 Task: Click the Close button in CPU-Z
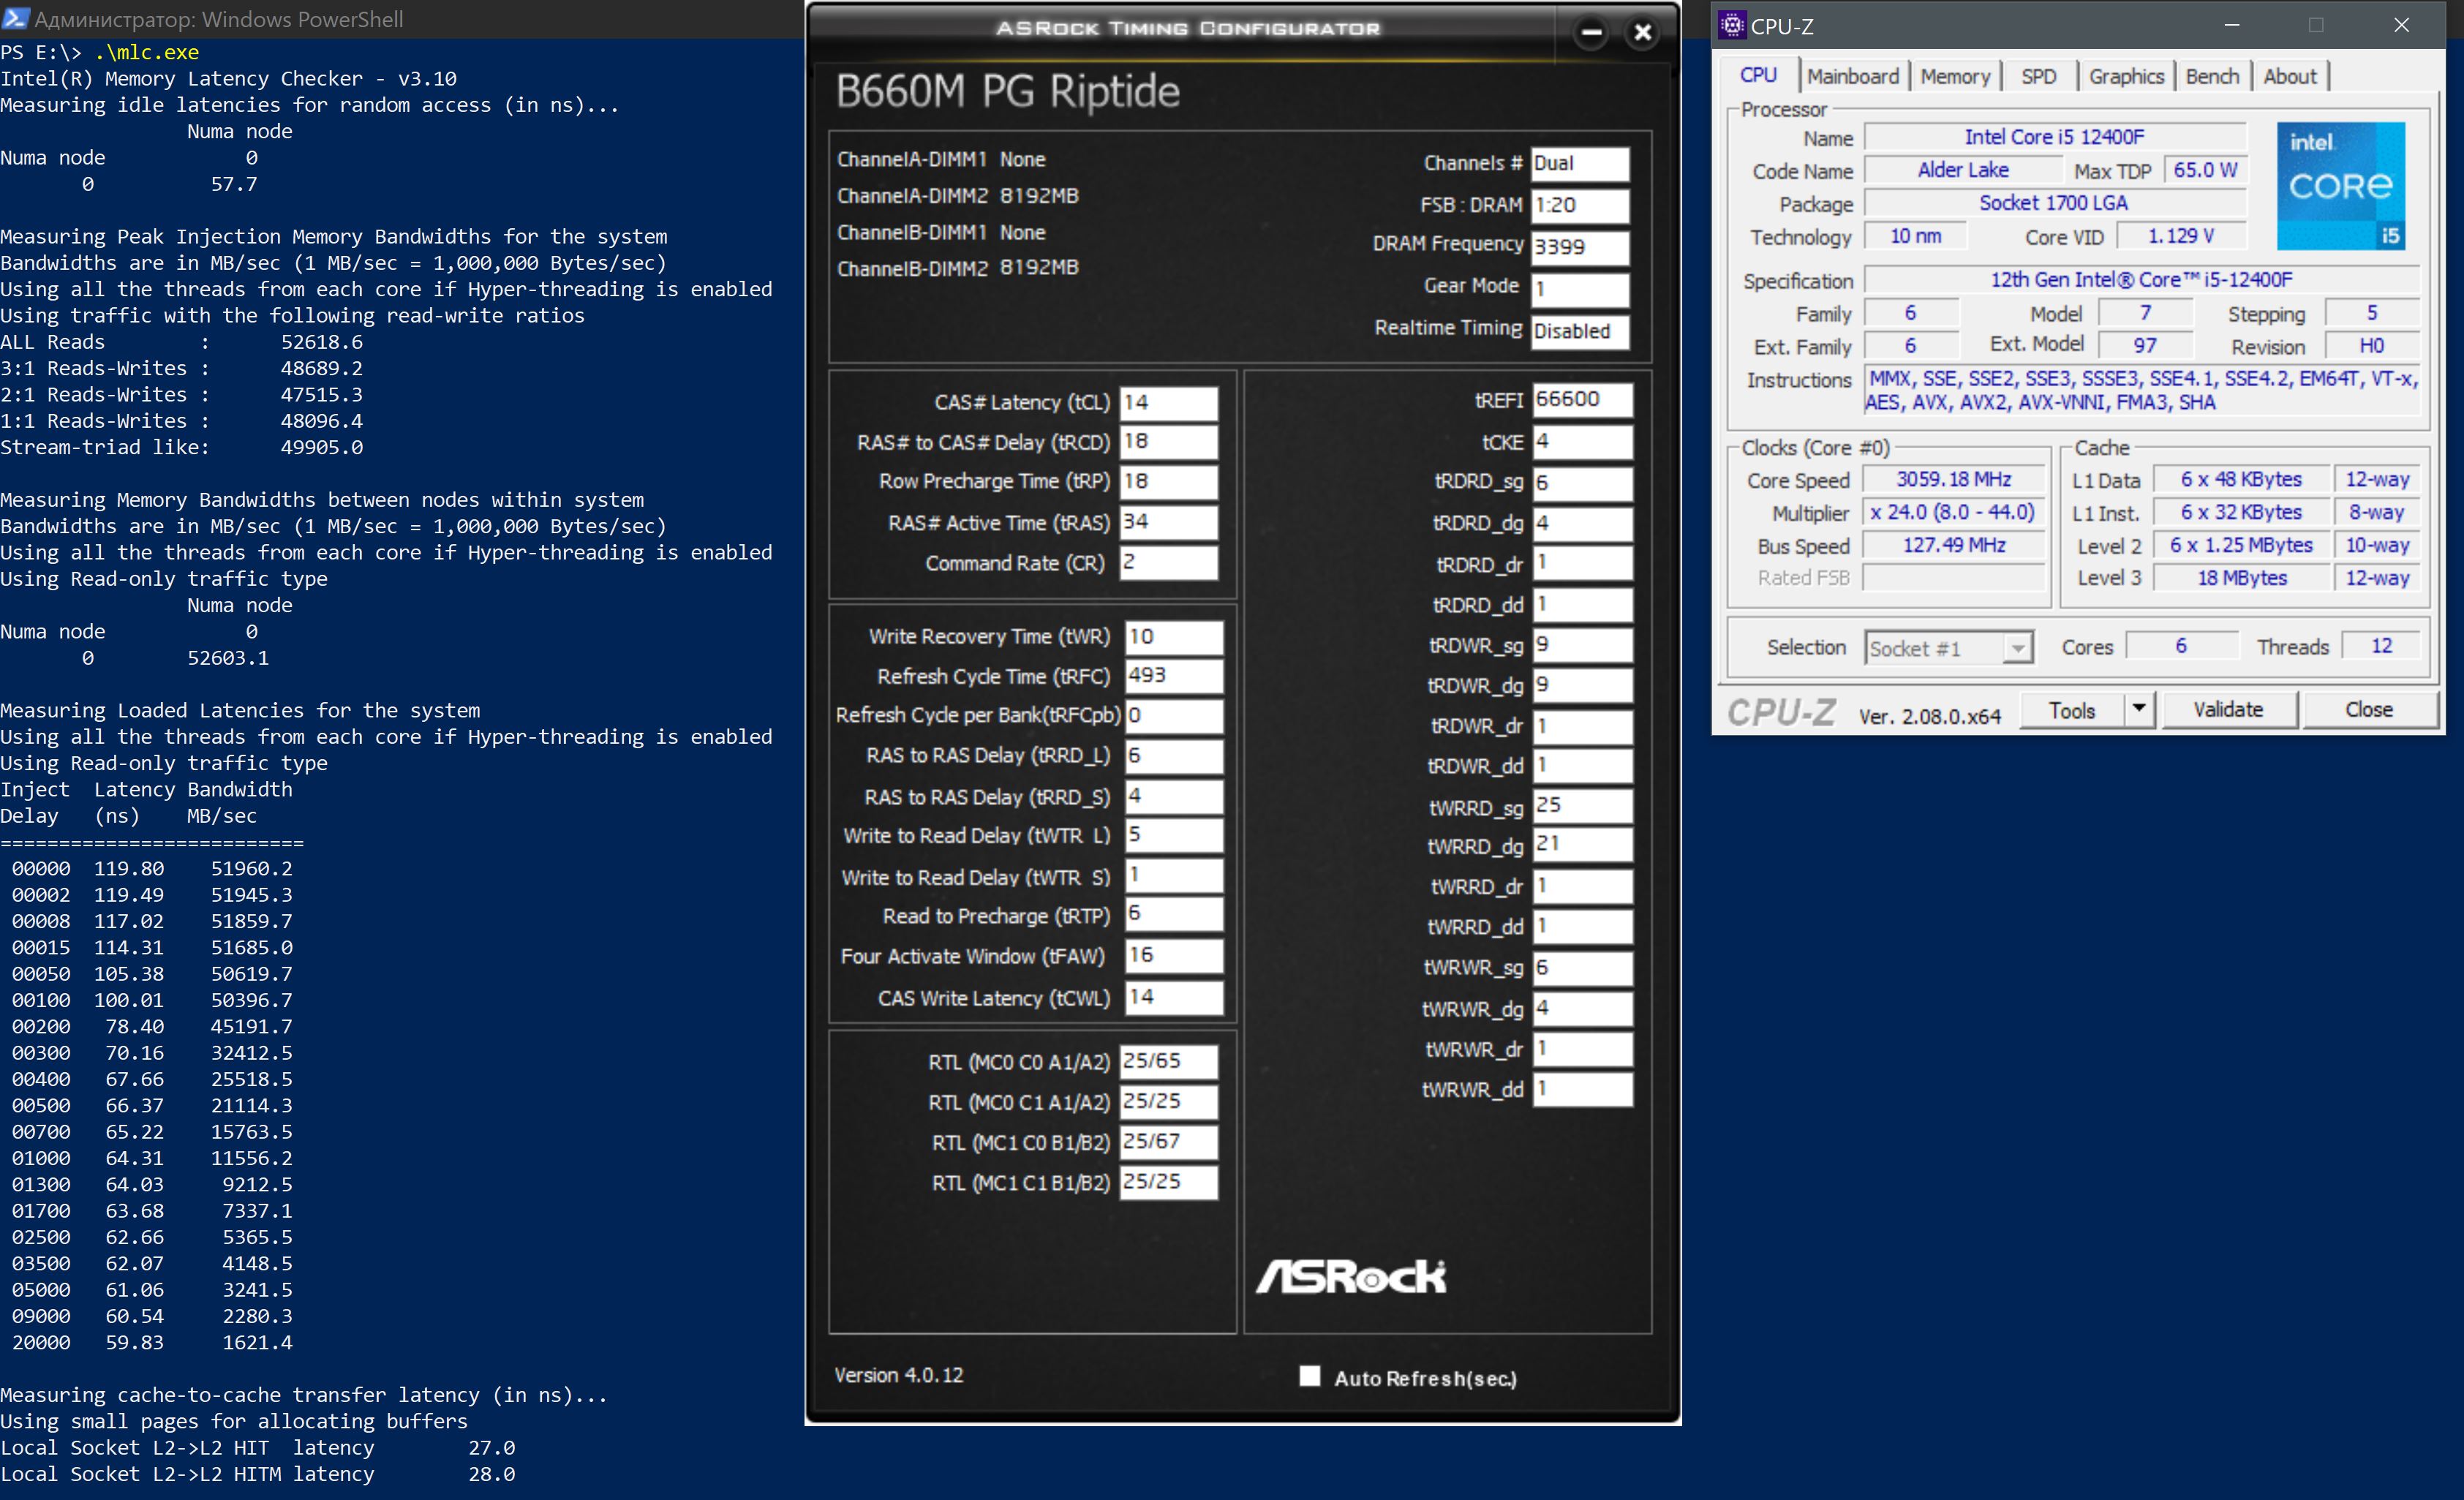point(2368,709)
